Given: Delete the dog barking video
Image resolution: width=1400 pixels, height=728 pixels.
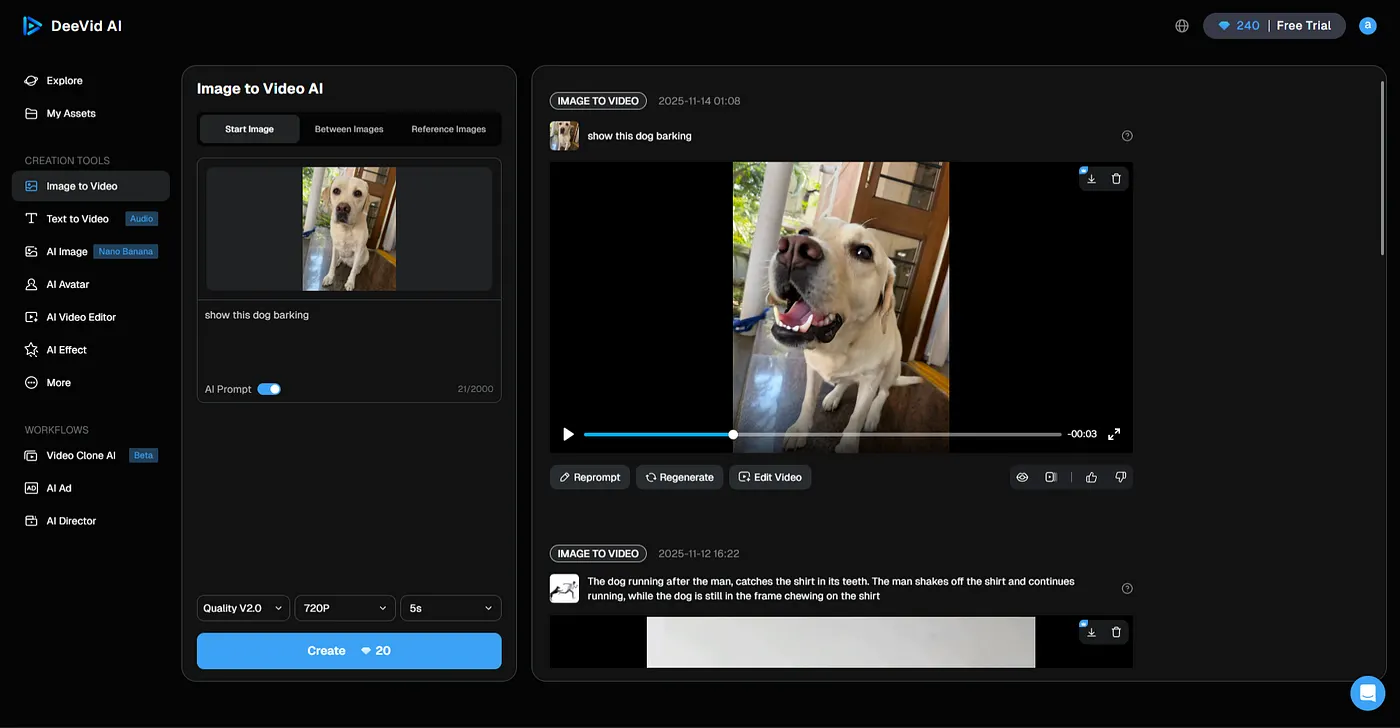Looking at the screenshot, I should pyautogui.click(x=1116, y=179).
